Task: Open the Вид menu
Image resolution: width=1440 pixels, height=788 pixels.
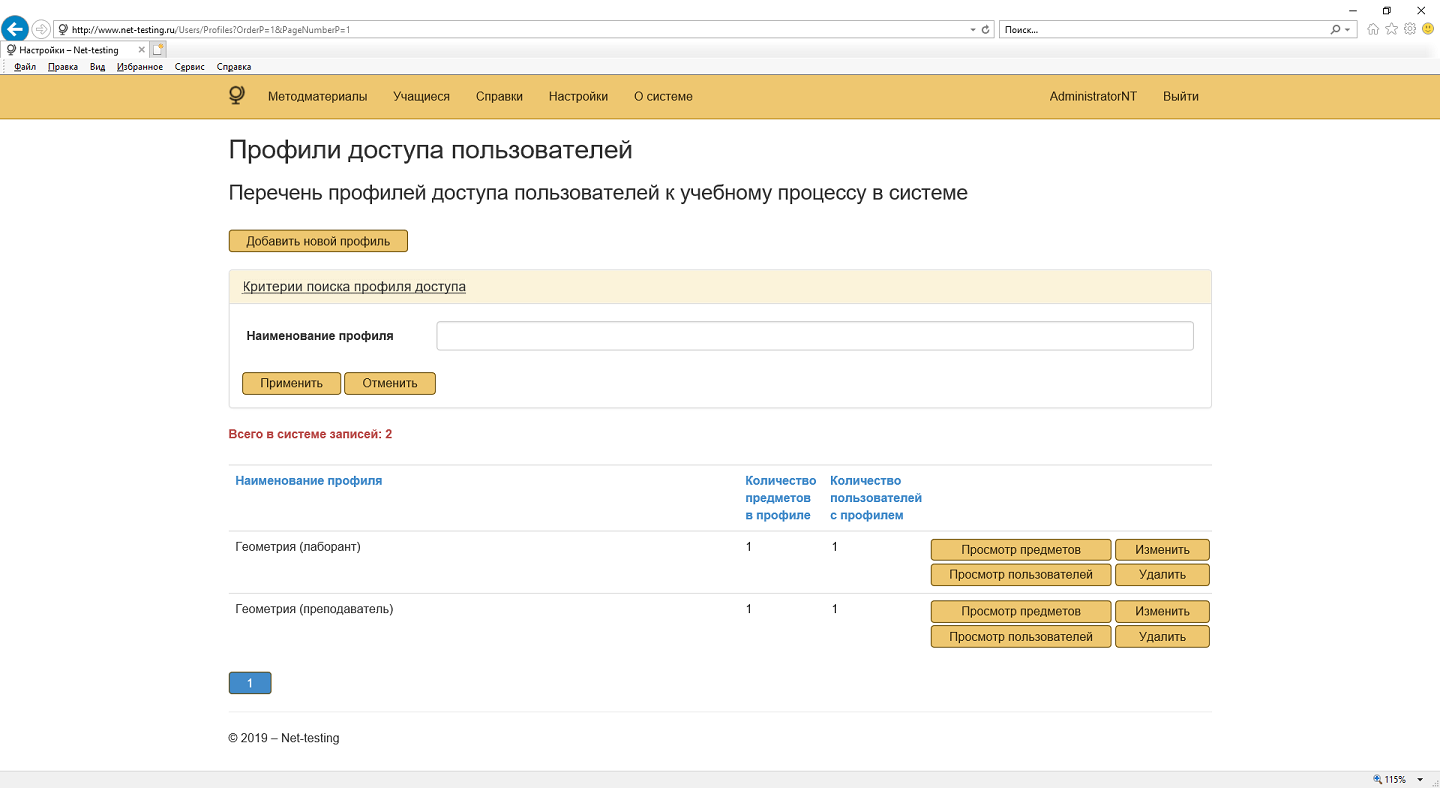Action: tap(97, 67)
